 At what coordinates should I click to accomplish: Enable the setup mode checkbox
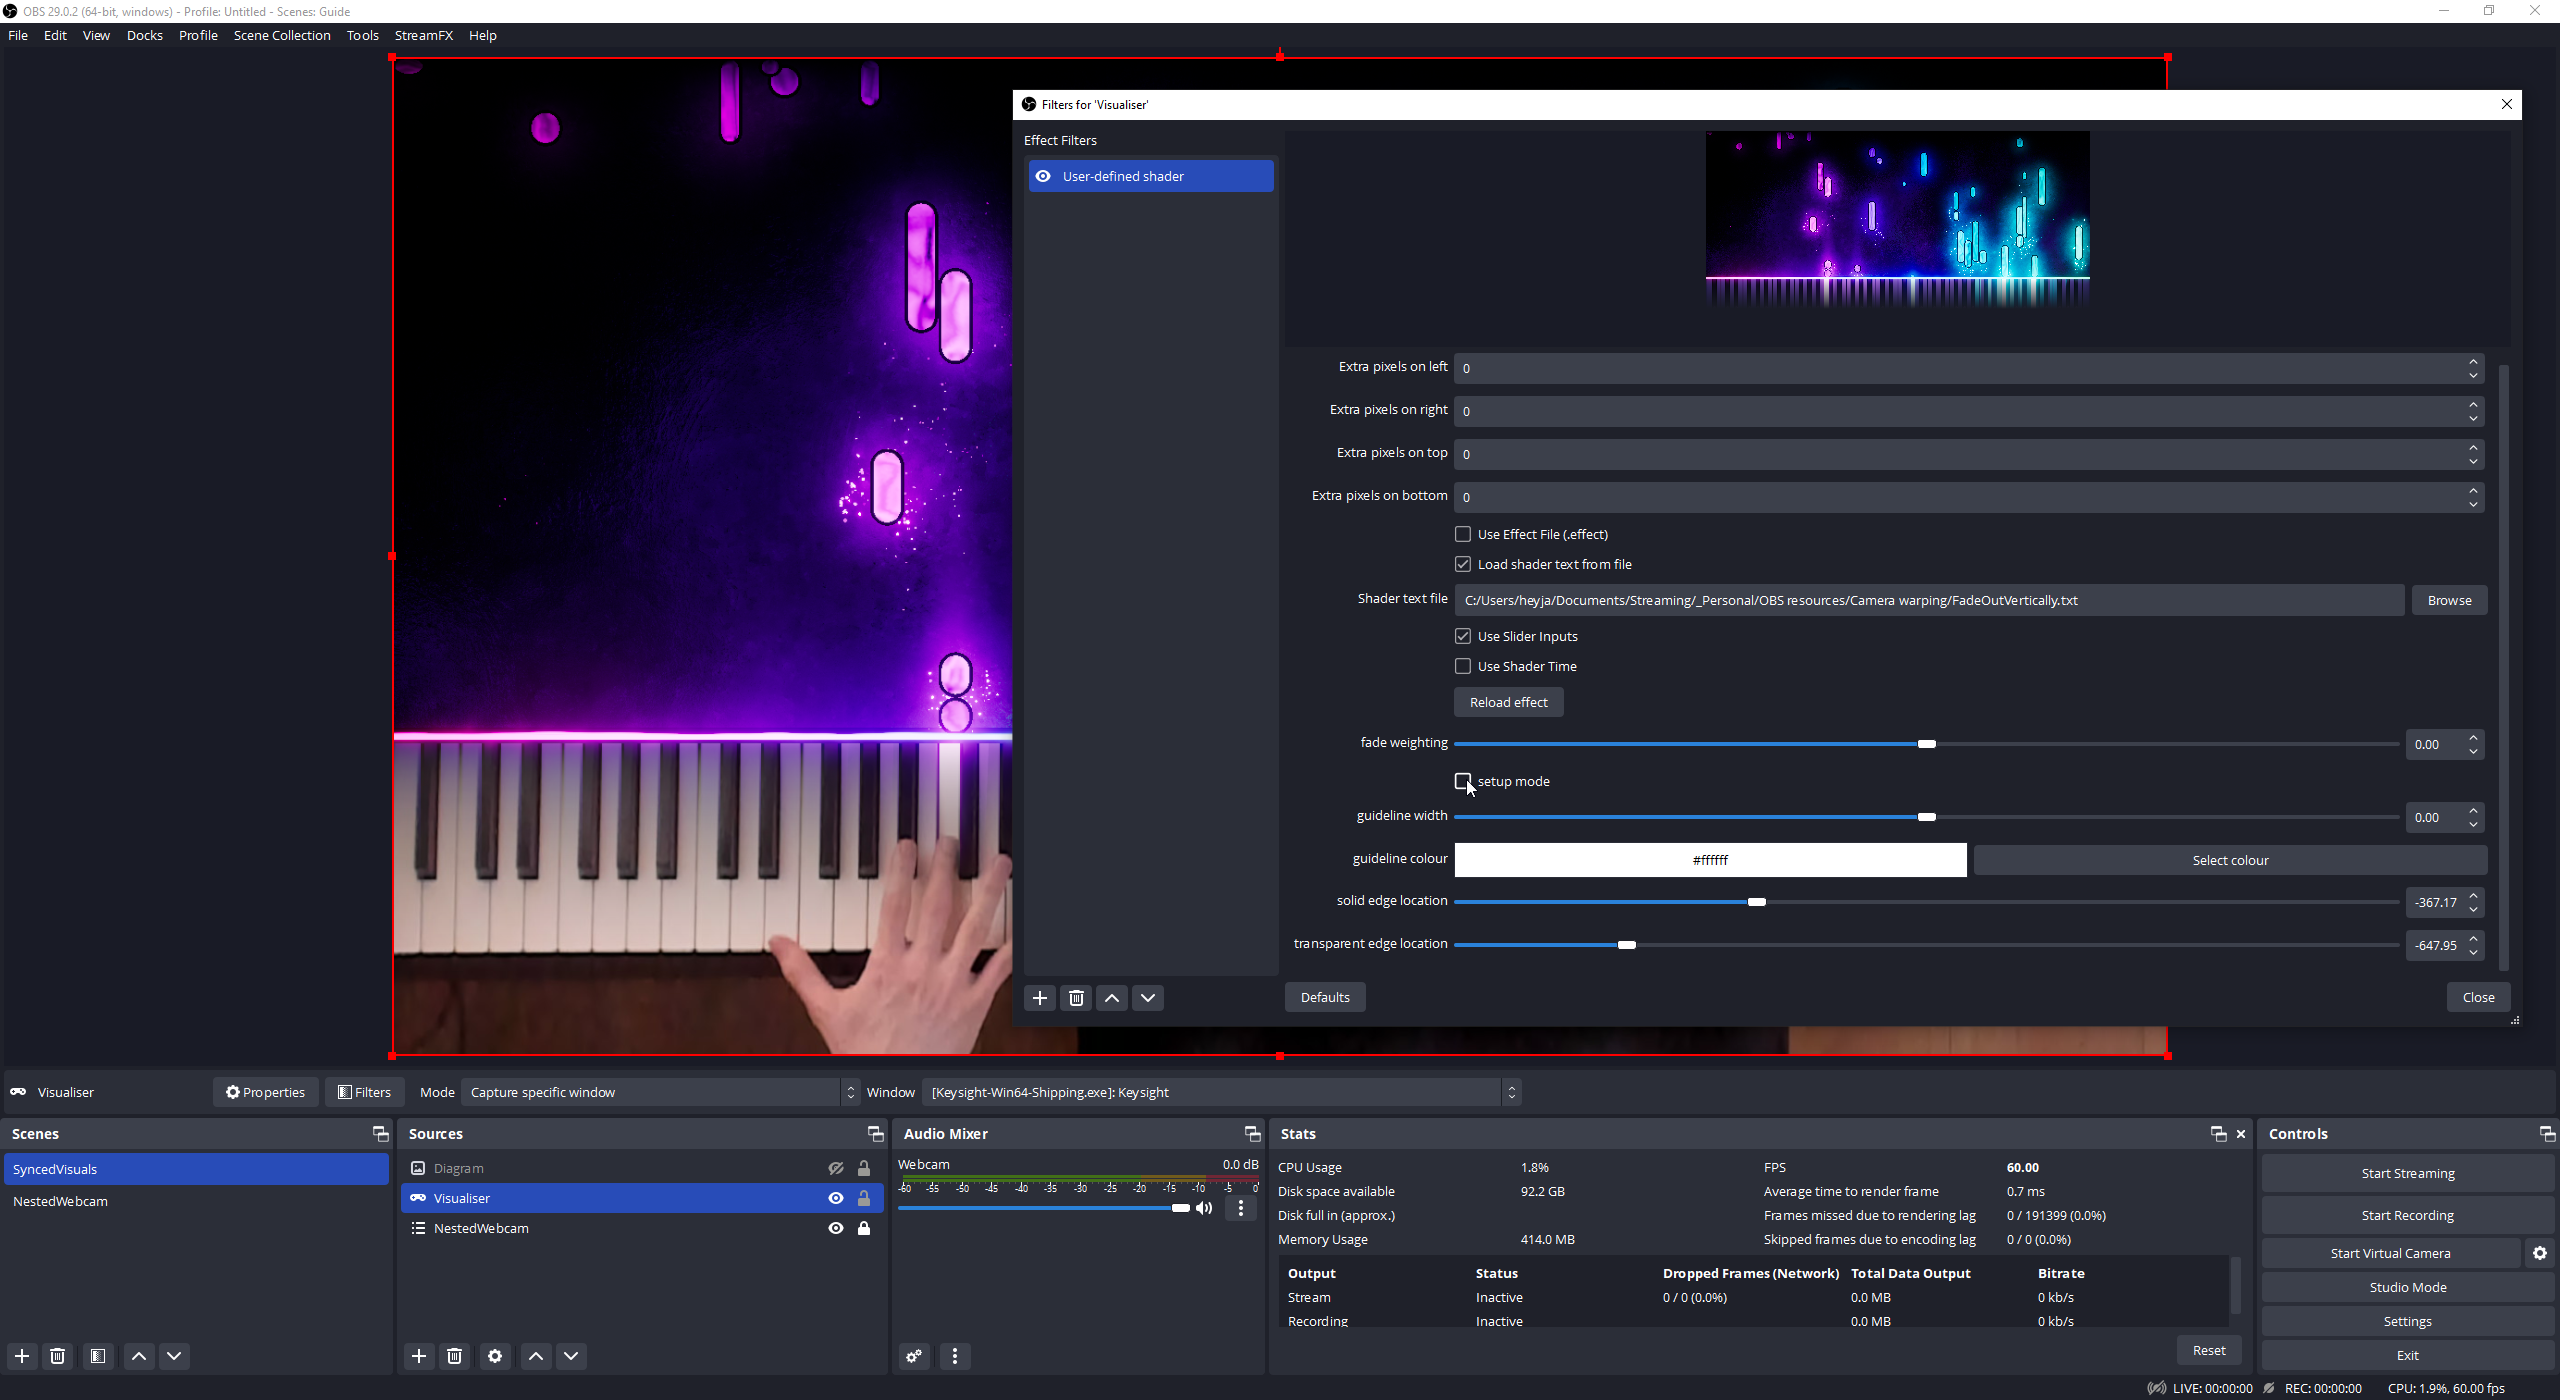click(1463, 781)
